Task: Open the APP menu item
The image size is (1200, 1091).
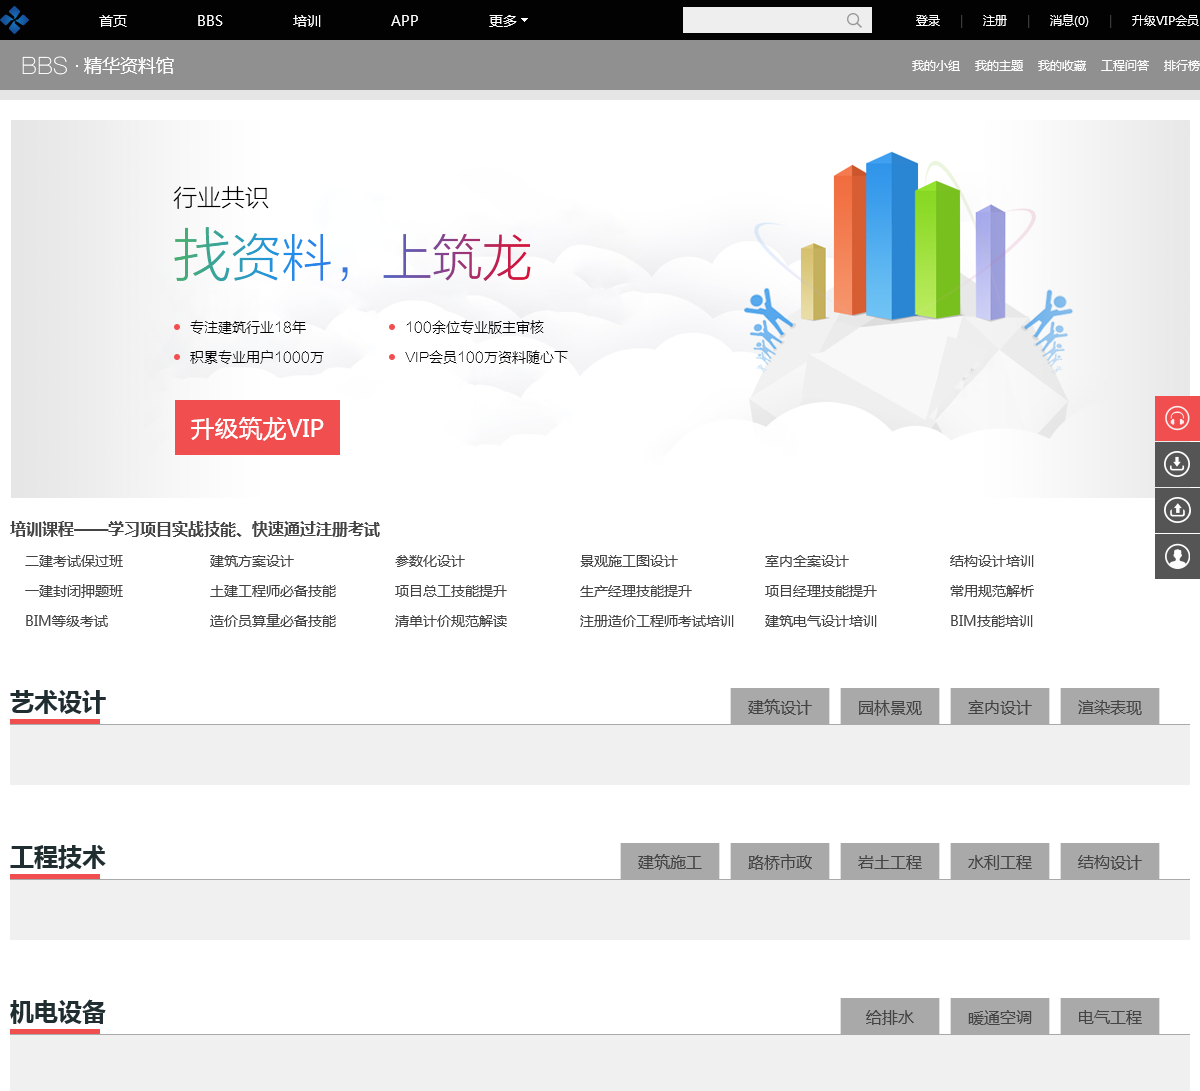Action: click(405, 21)
